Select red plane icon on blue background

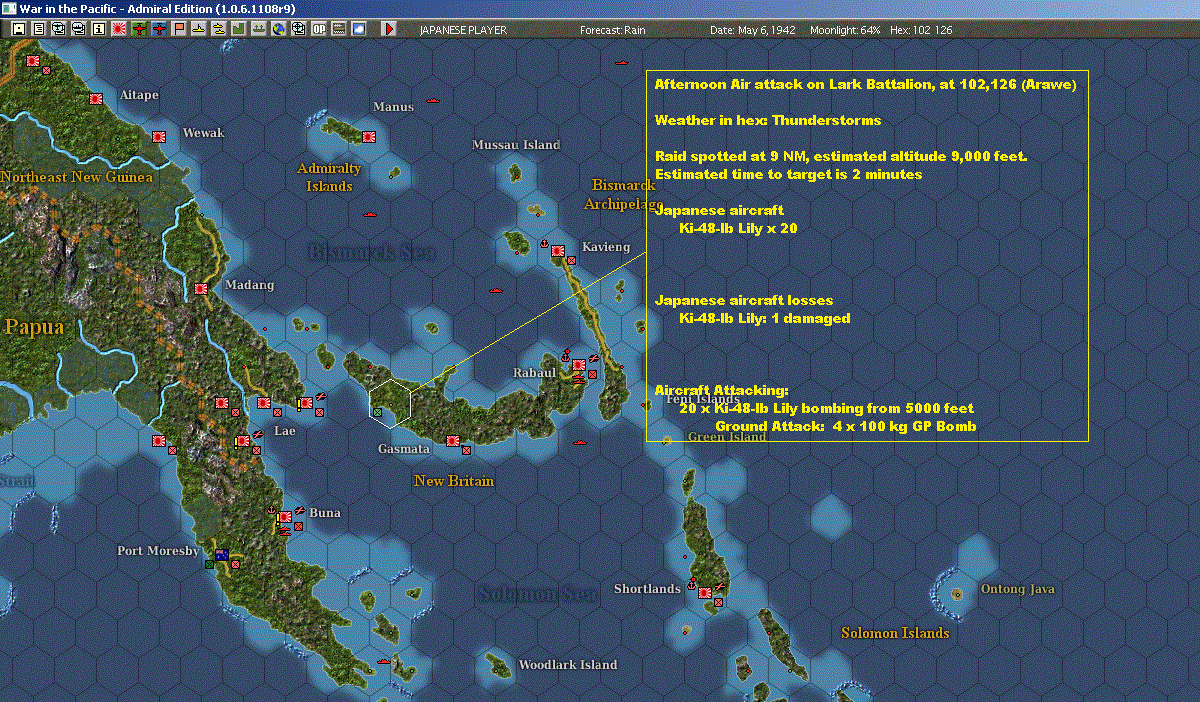(159, 30)
